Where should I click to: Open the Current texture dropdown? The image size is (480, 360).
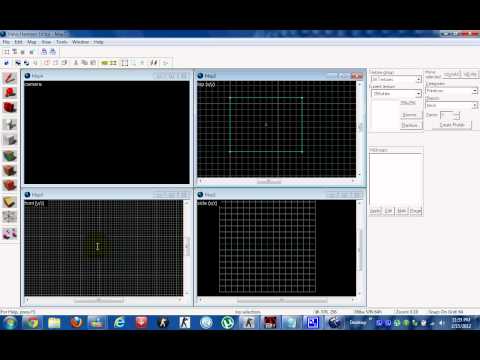pos(396,94)
